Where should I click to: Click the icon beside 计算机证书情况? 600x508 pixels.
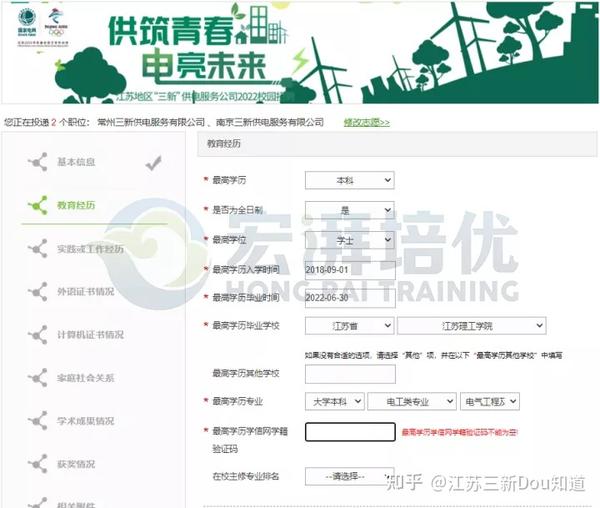tap(38, 335)
